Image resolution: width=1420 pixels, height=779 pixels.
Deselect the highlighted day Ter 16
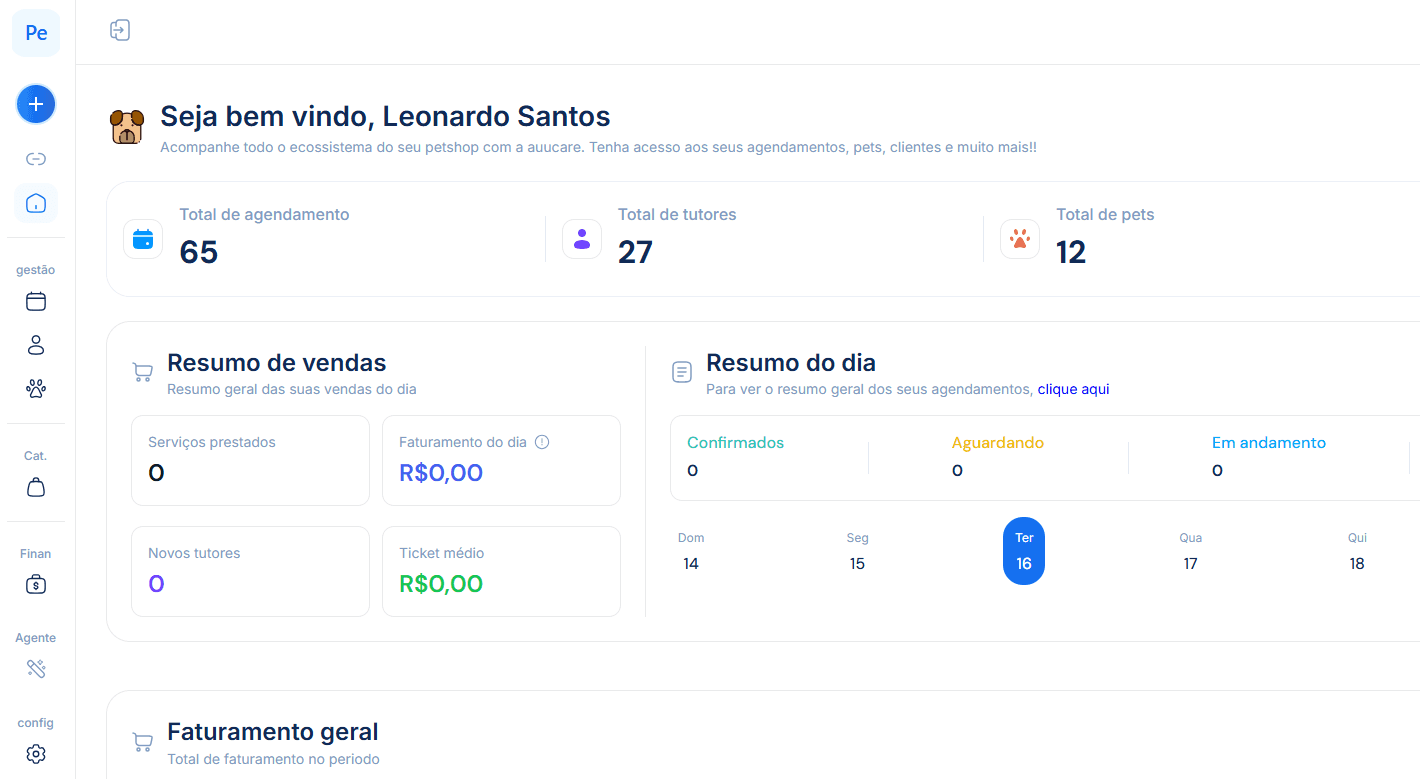1023,551
